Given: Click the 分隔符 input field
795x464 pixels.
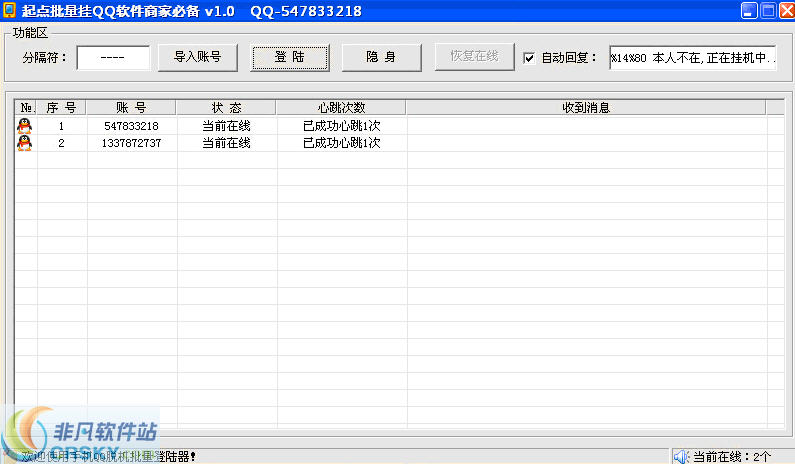Looking at the screenshot, I should tap(113, 57).
